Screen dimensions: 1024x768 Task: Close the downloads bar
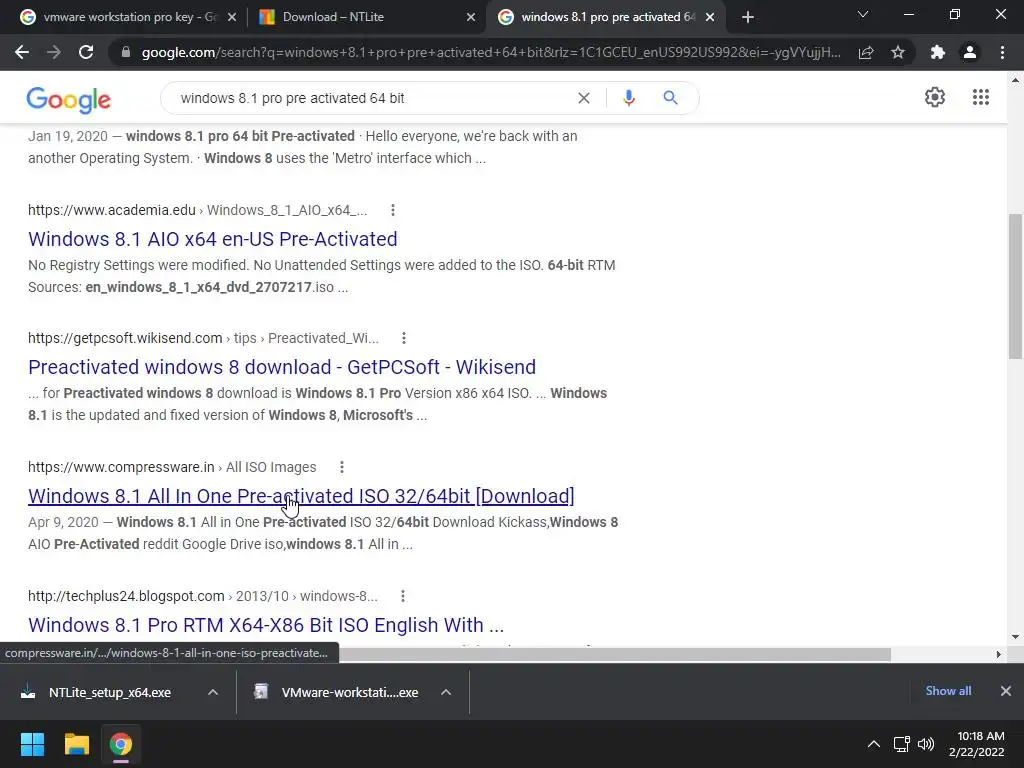(1006, 691)
